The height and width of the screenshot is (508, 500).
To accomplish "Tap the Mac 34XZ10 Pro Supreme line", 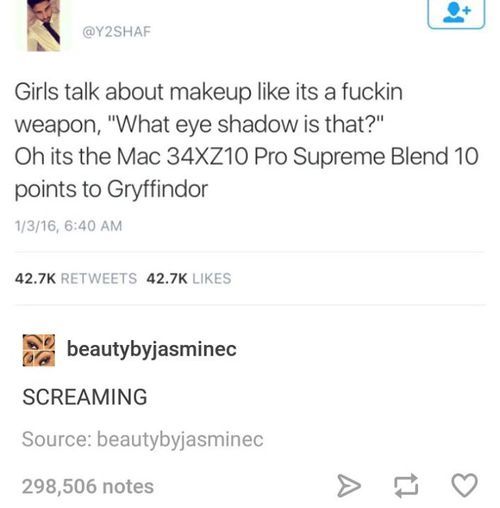I will (x=247, y=157).
